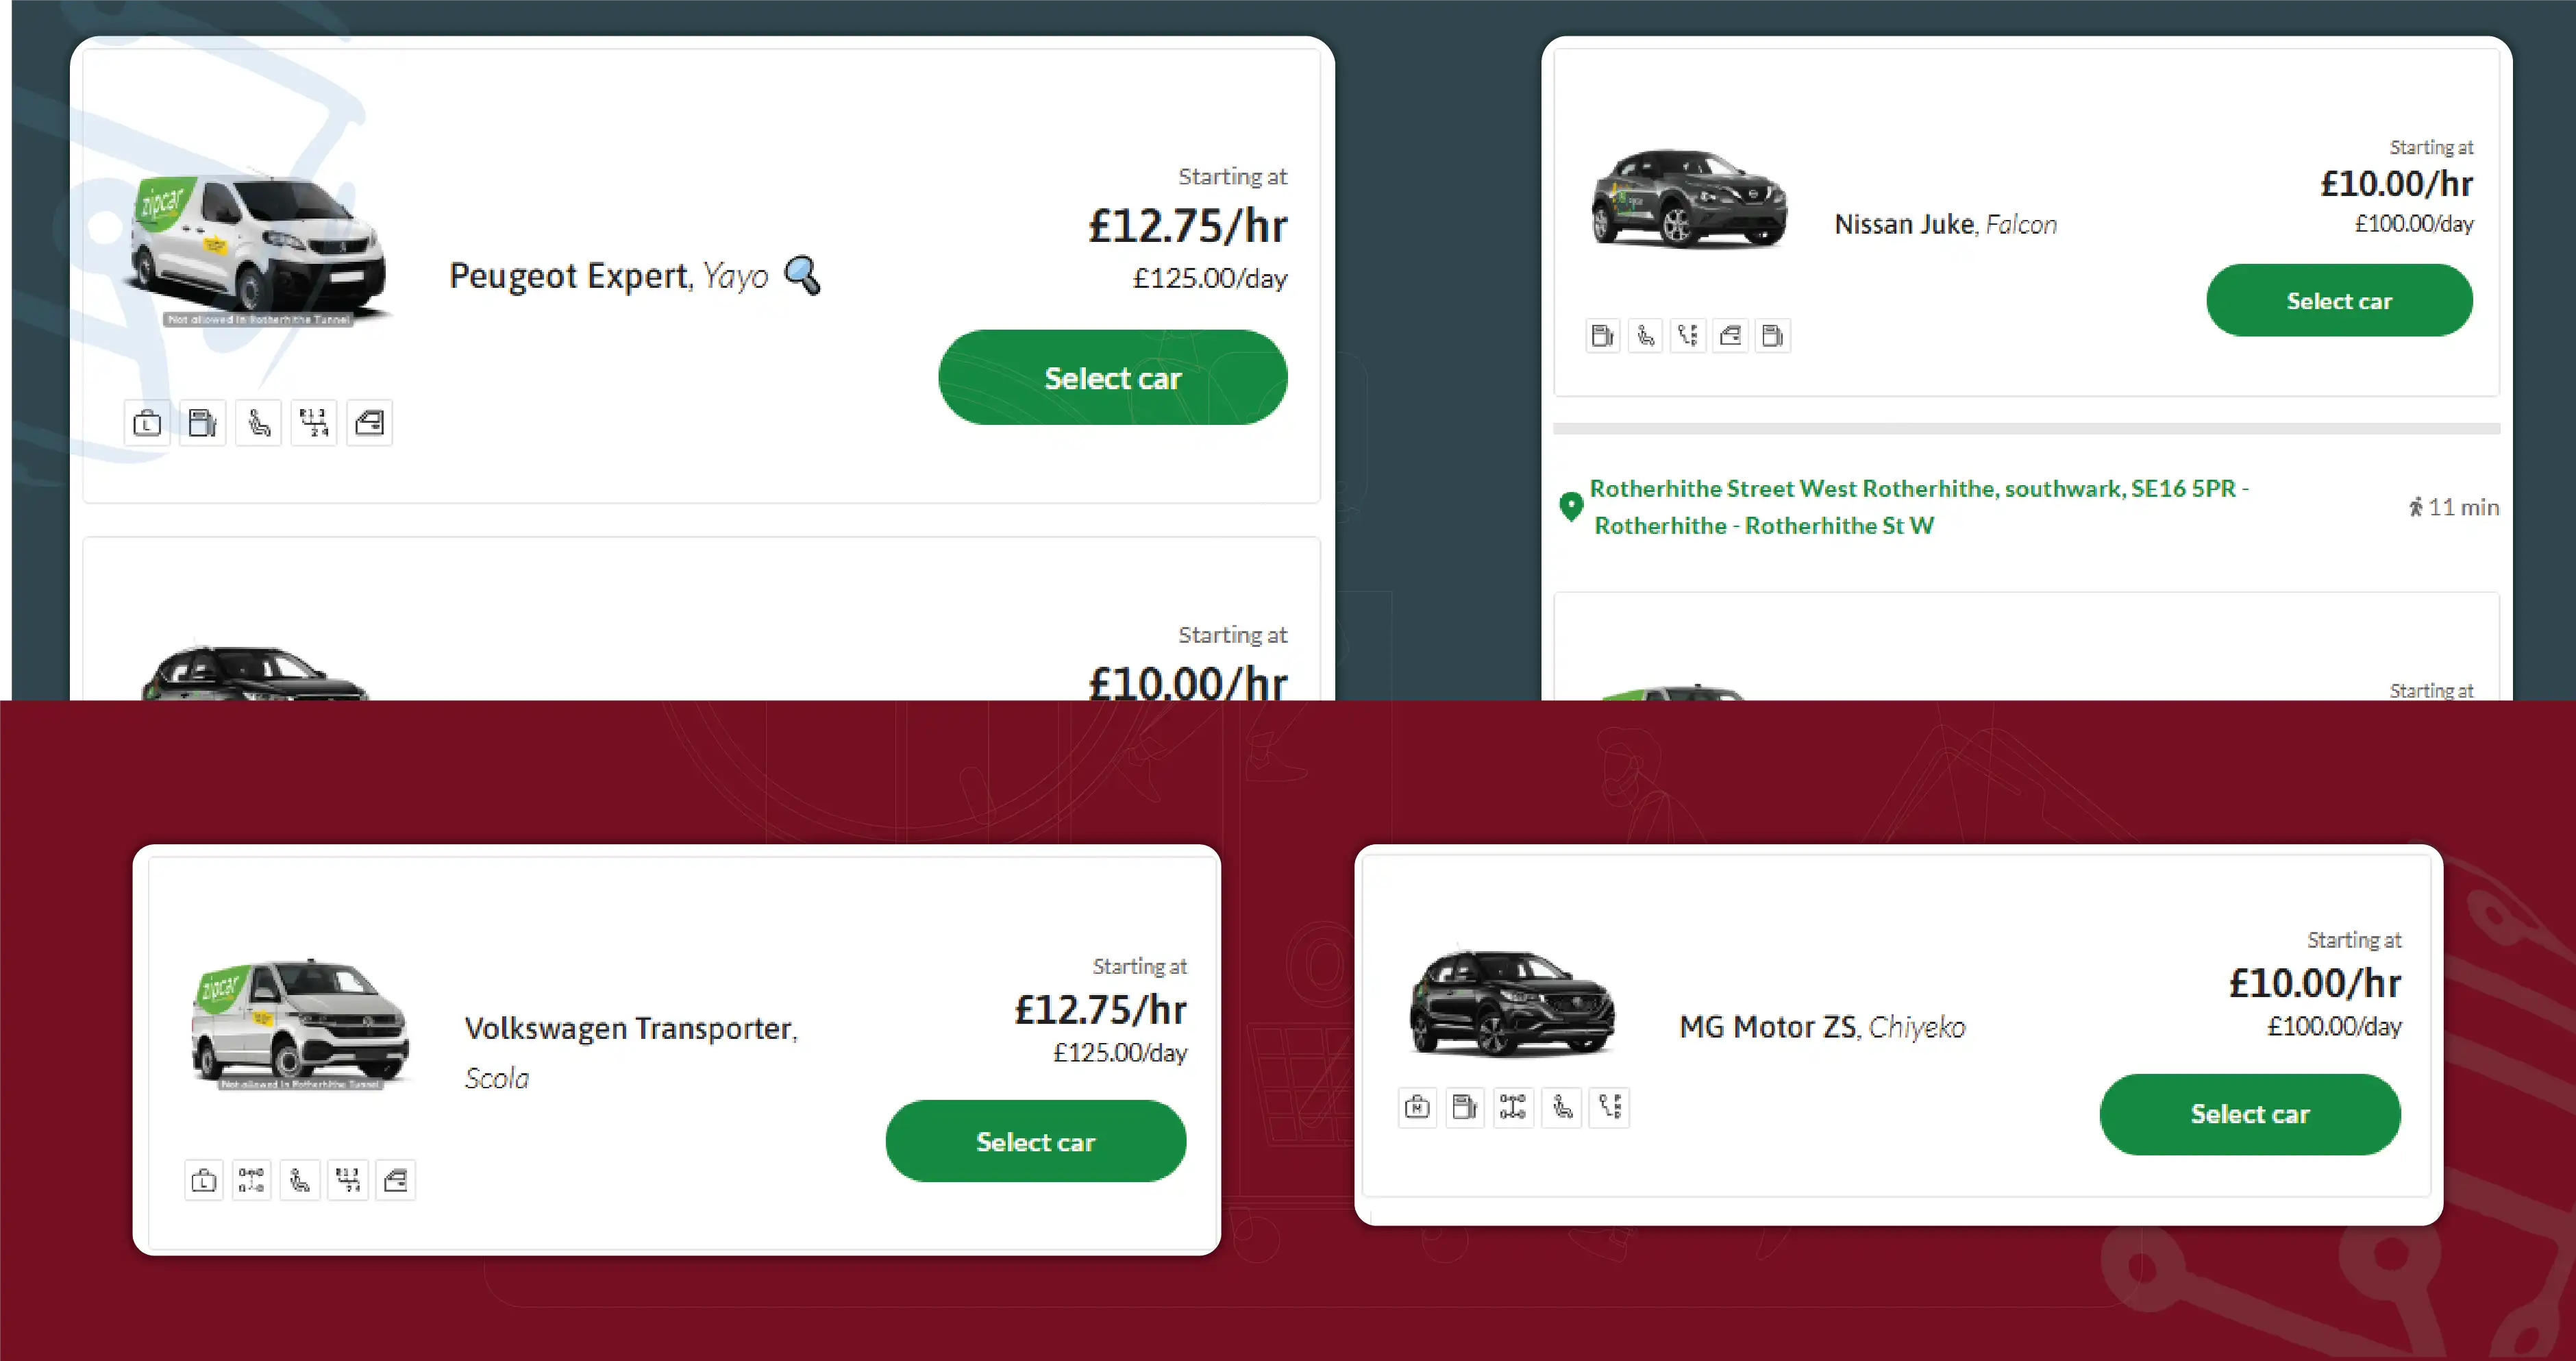The width and height of the screenshot is (2576, 1361).
Task: Select car for the Volkswagen Transporter Scola
Action: click(x=1035, y=1141)
